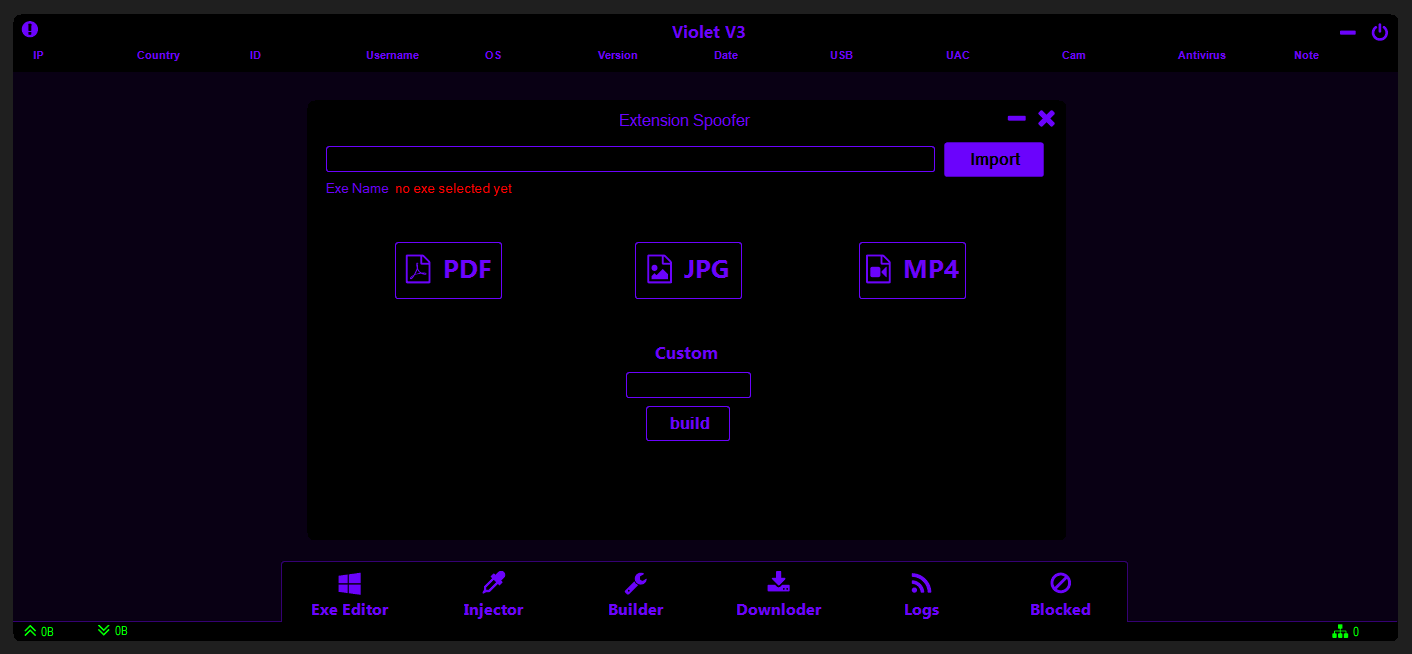This screenshot has height=654, width=1412.
Task: Open the Downloder panel
Action: coord(778,596)
